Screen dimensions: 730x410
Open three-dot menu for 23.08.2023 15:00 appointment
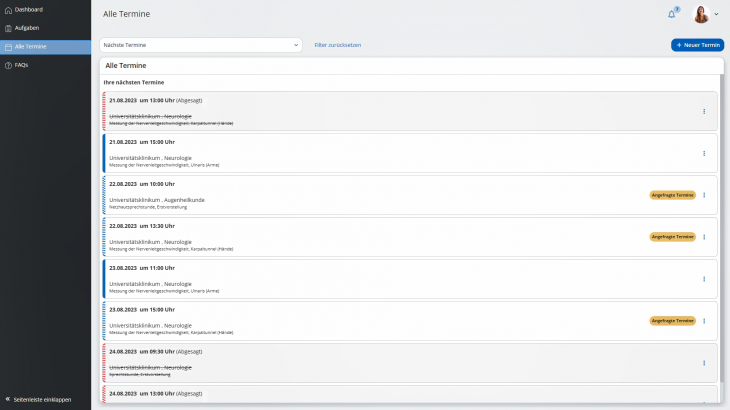click(x=704, y=321)
